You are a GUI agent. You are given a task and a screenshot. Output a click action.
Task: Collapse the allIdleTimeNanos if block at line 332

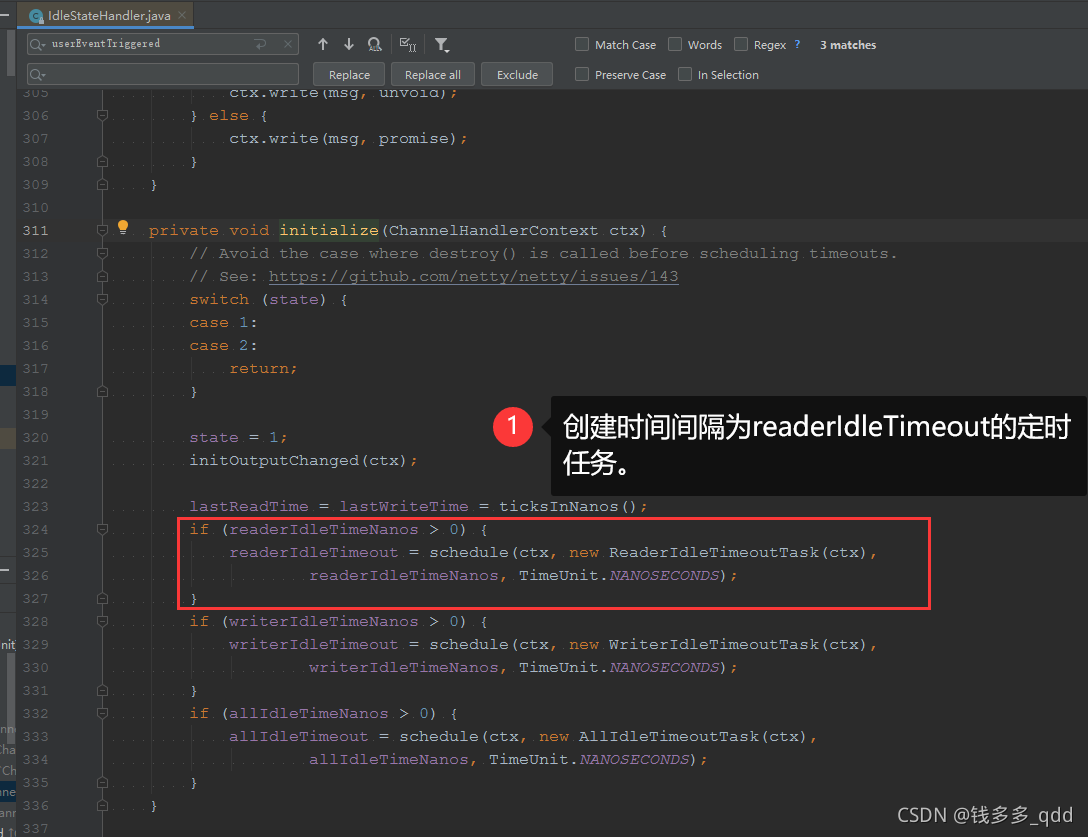[x=102, y=713]
